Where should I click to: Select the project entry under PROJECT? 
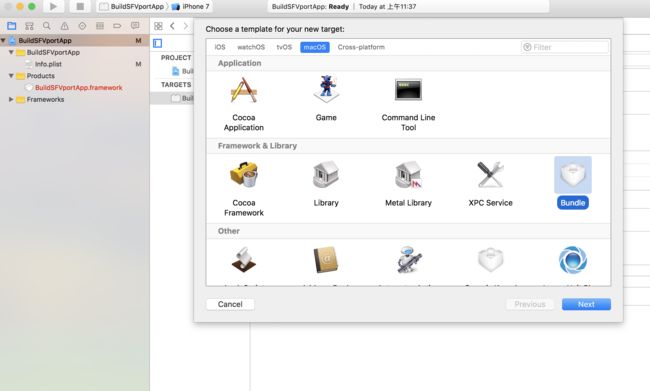(182, 71)
